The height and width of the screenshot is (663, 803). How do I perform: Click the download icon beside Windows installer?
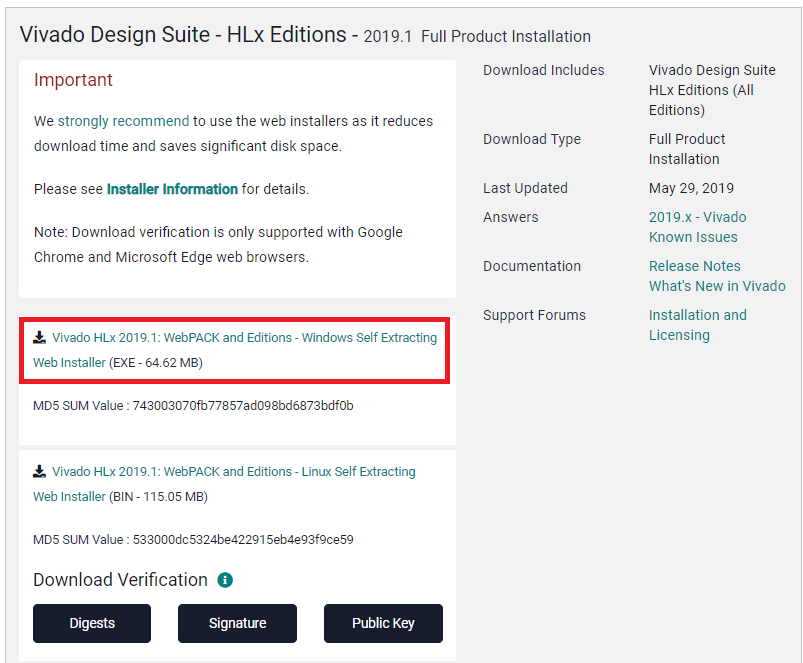point(40,338)
